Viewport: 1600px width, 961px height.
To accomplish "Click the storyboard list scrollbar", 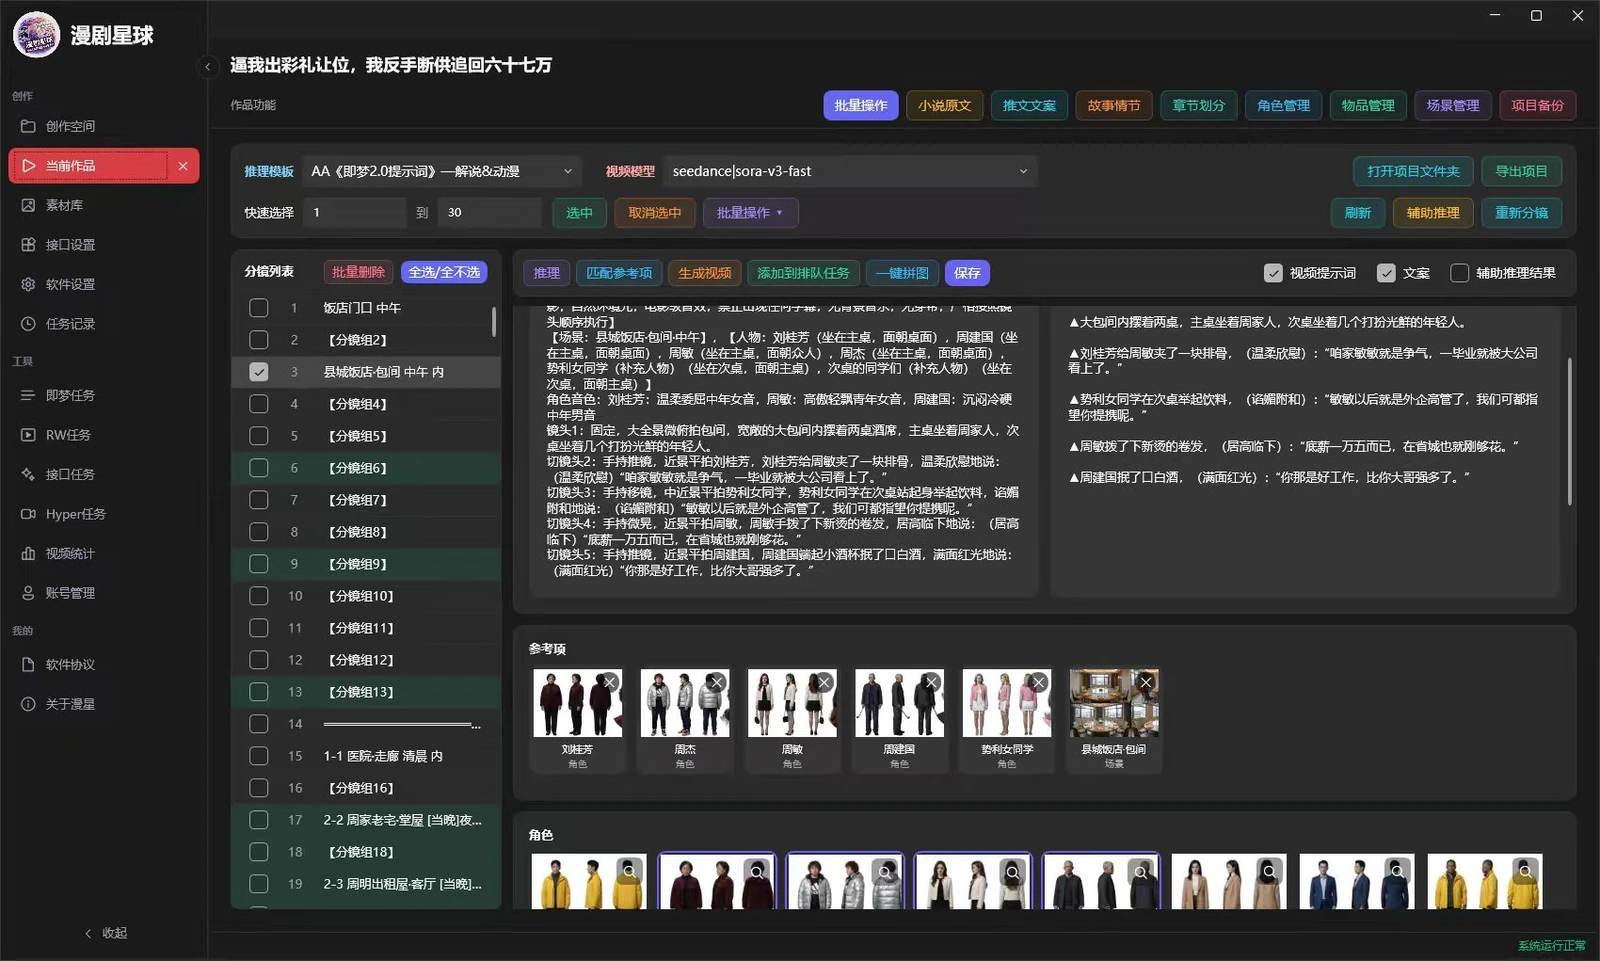I will (494, 321).
